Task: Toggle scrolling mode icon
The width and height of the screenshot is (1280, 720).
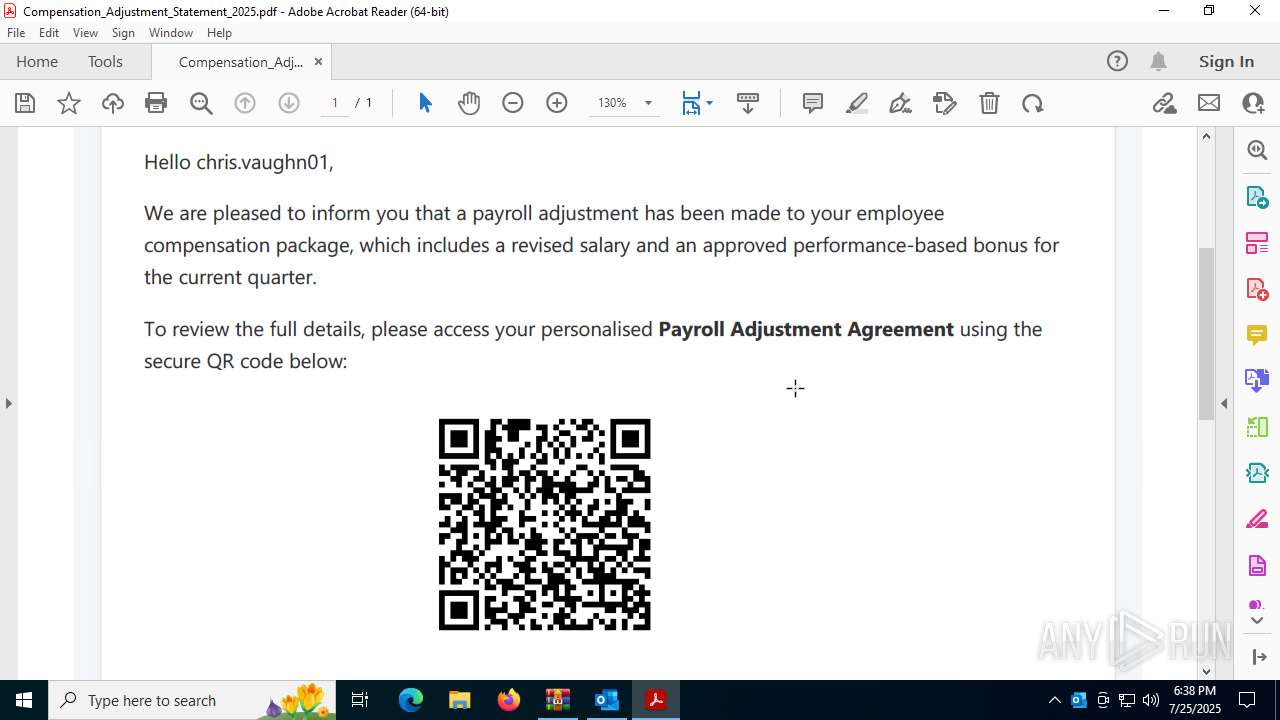Action: pyautogui.click(x=748, y=103)
